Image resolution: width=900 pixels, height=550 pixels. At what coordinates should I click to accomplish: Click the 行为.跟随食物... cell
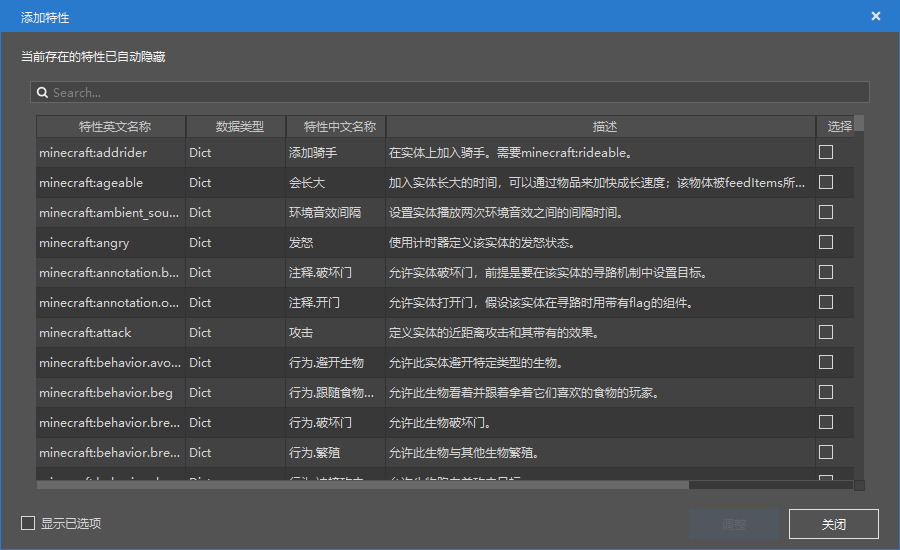click(336, 393)
